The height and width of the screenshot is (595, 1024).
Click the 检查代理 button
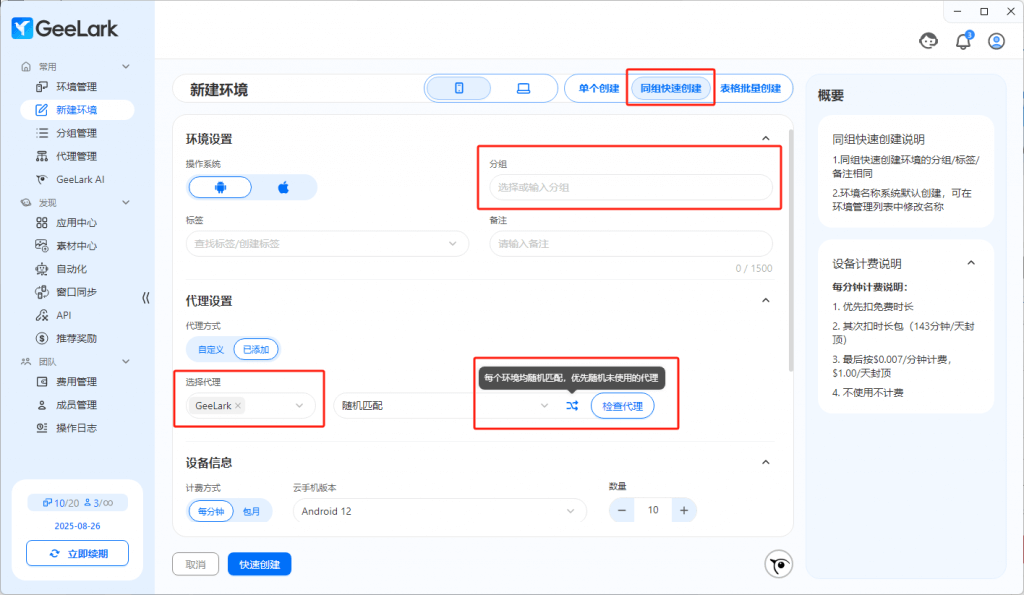click(x=622, y=406)
